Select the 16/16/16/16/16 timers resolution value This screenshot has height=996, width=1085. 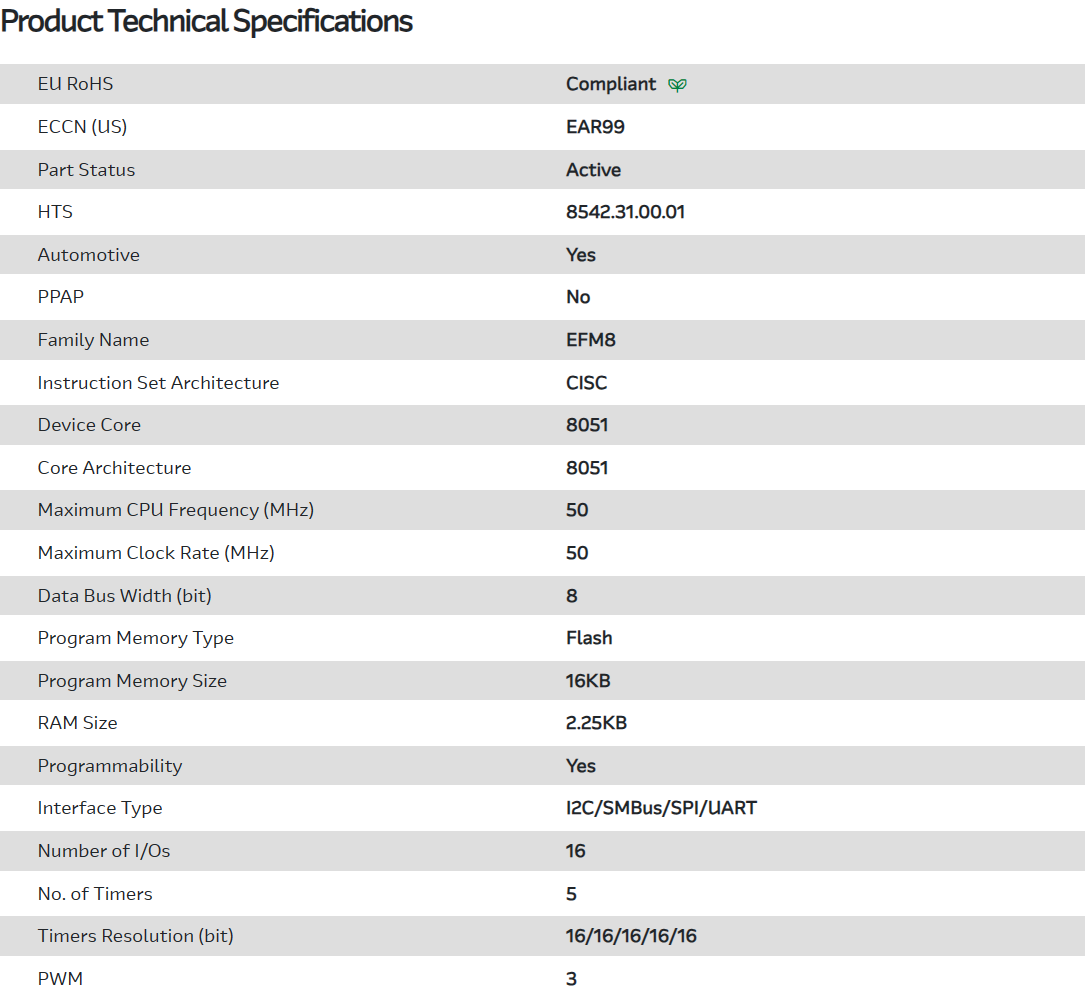[x=631, y=936]
